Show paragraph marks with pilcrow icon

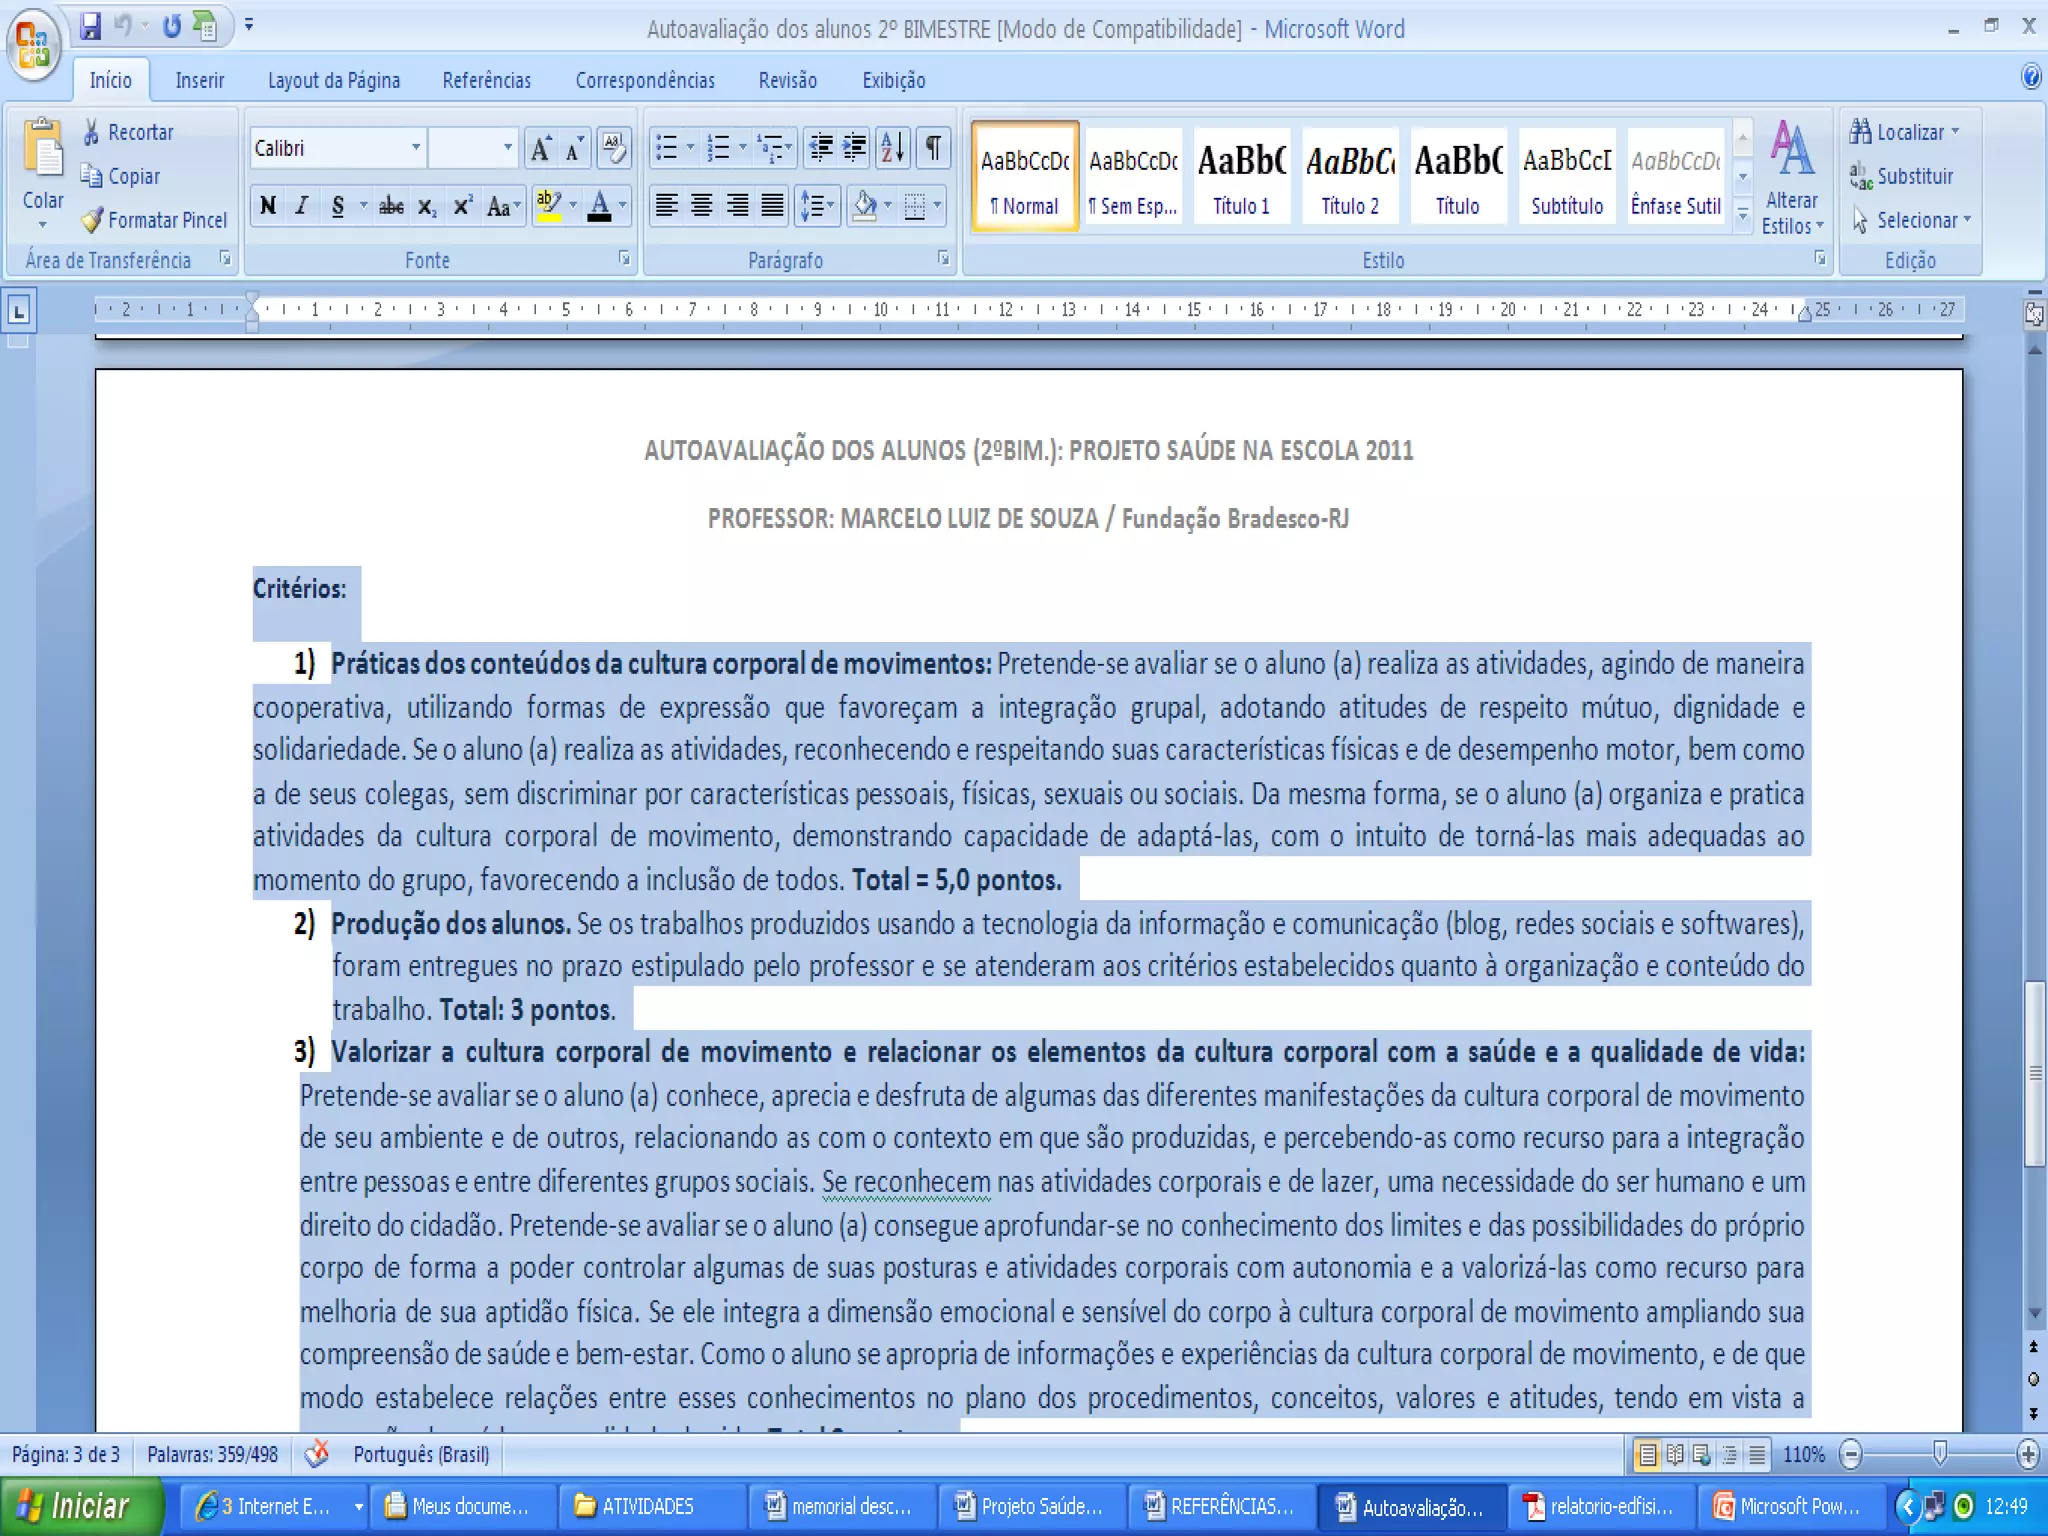tap(932, 148)
